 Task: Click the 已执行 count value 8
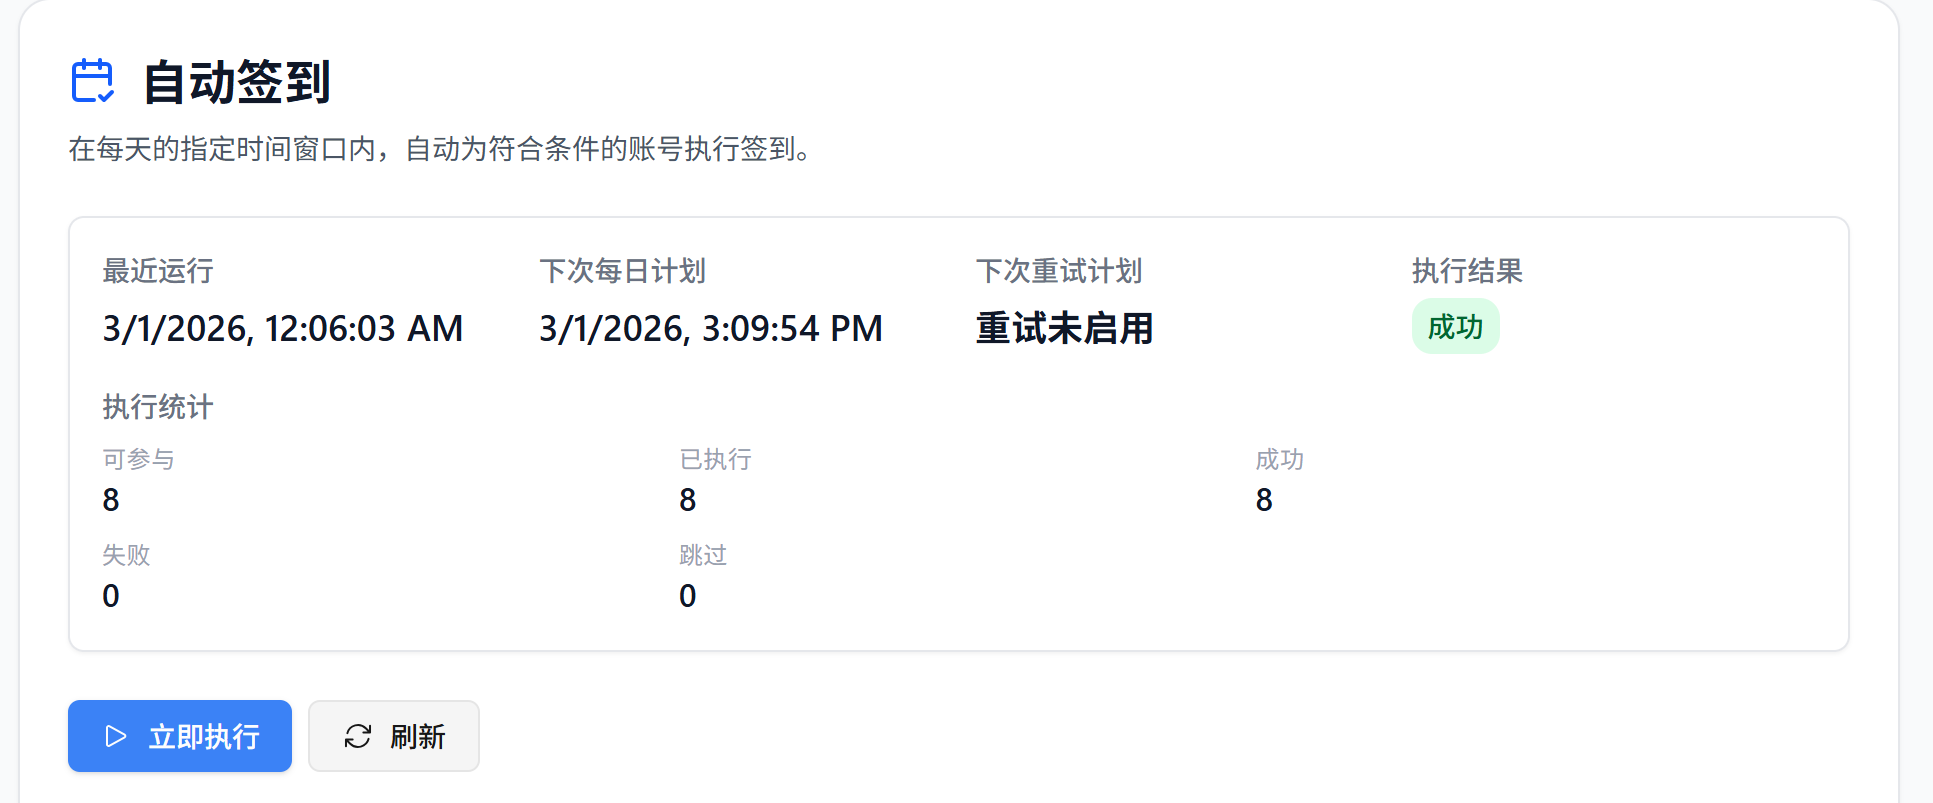pyautogui.click(x=688, y=500)
